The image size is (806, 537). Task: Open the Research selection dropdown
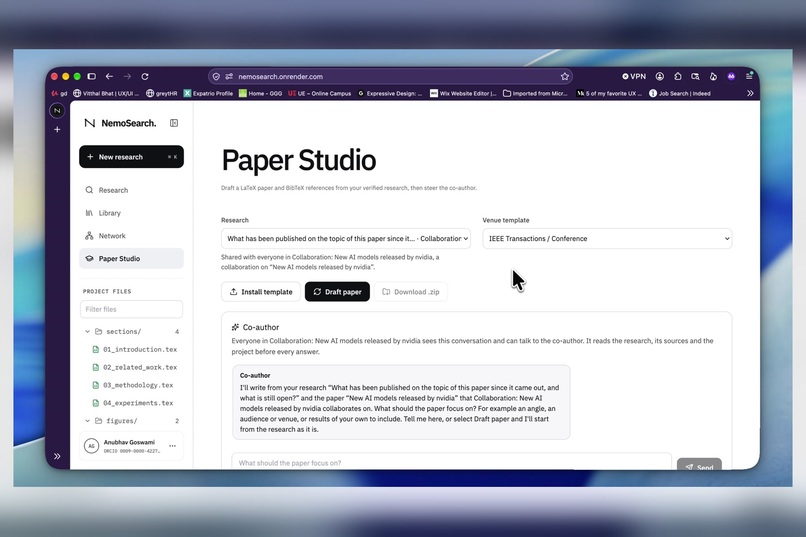click(346, 238)
